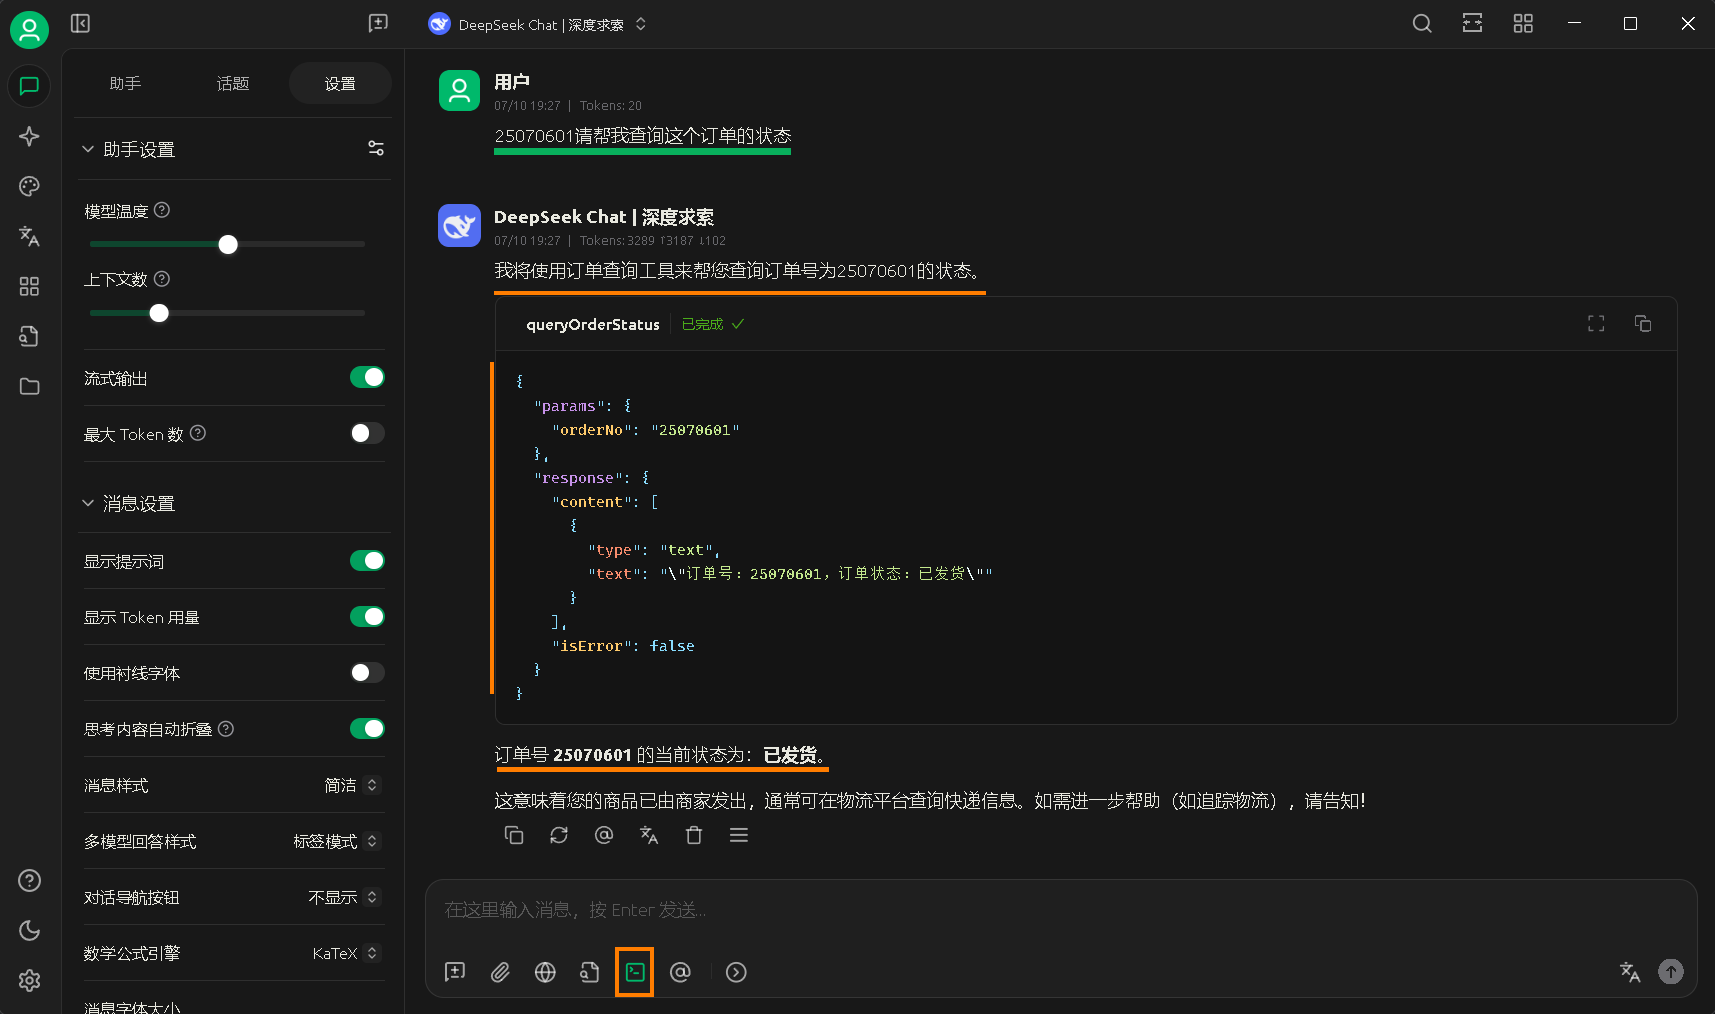Disable the 显示 Token 用量 switch
1715x1014 pixels.
(x=367, y=617)
